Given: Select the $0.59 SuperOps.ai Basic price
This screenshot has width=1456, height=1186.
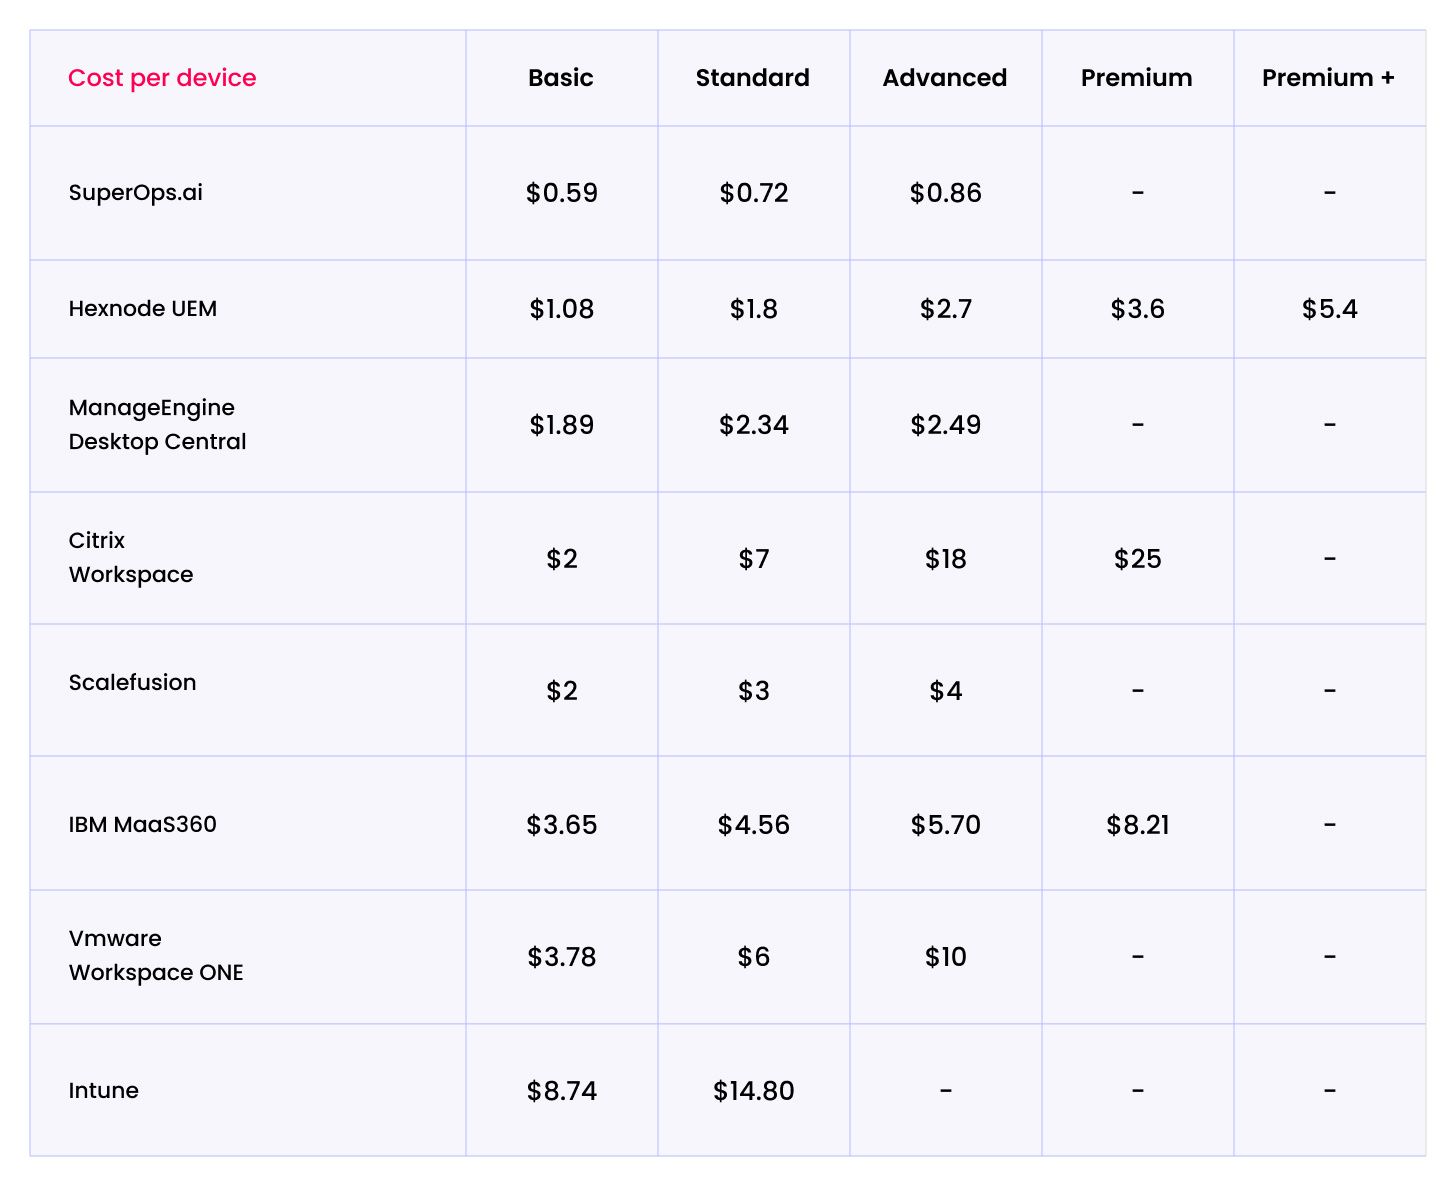Looking at the screenshot, I should coord(562,192).
